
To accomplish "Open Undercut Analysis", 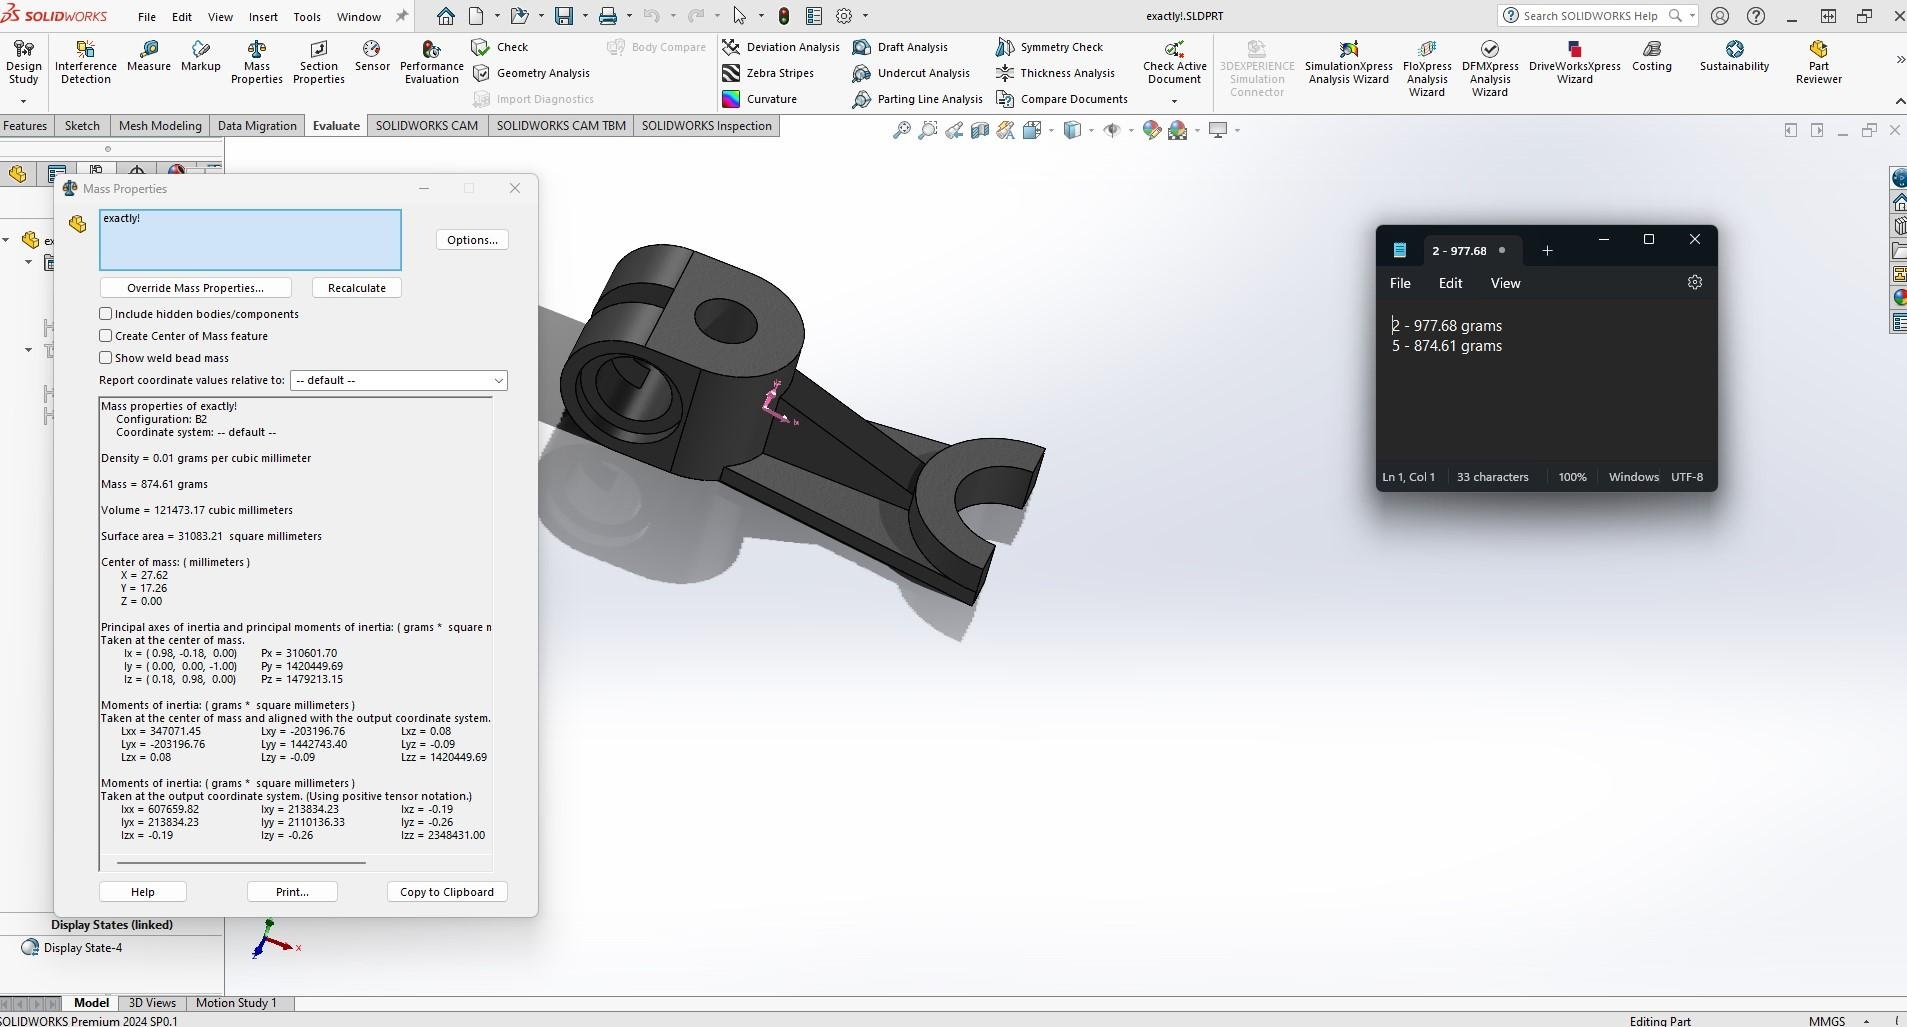I will point(911,73).
